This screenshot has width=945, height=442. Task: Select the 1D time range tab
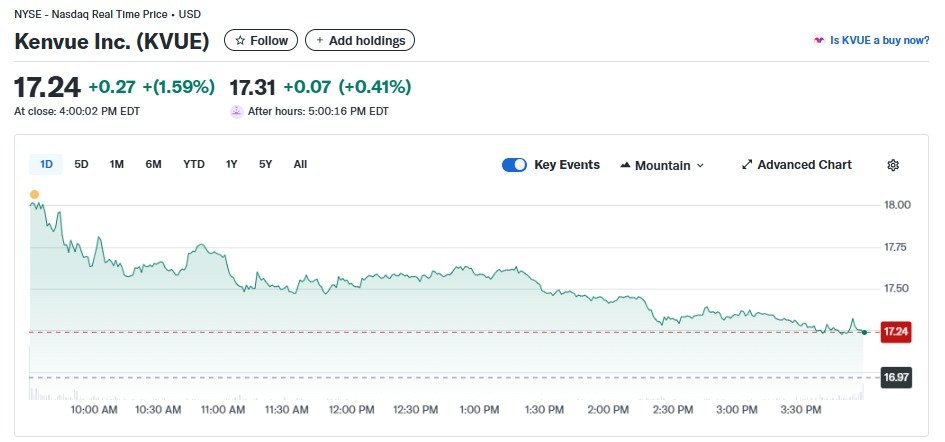46,164
